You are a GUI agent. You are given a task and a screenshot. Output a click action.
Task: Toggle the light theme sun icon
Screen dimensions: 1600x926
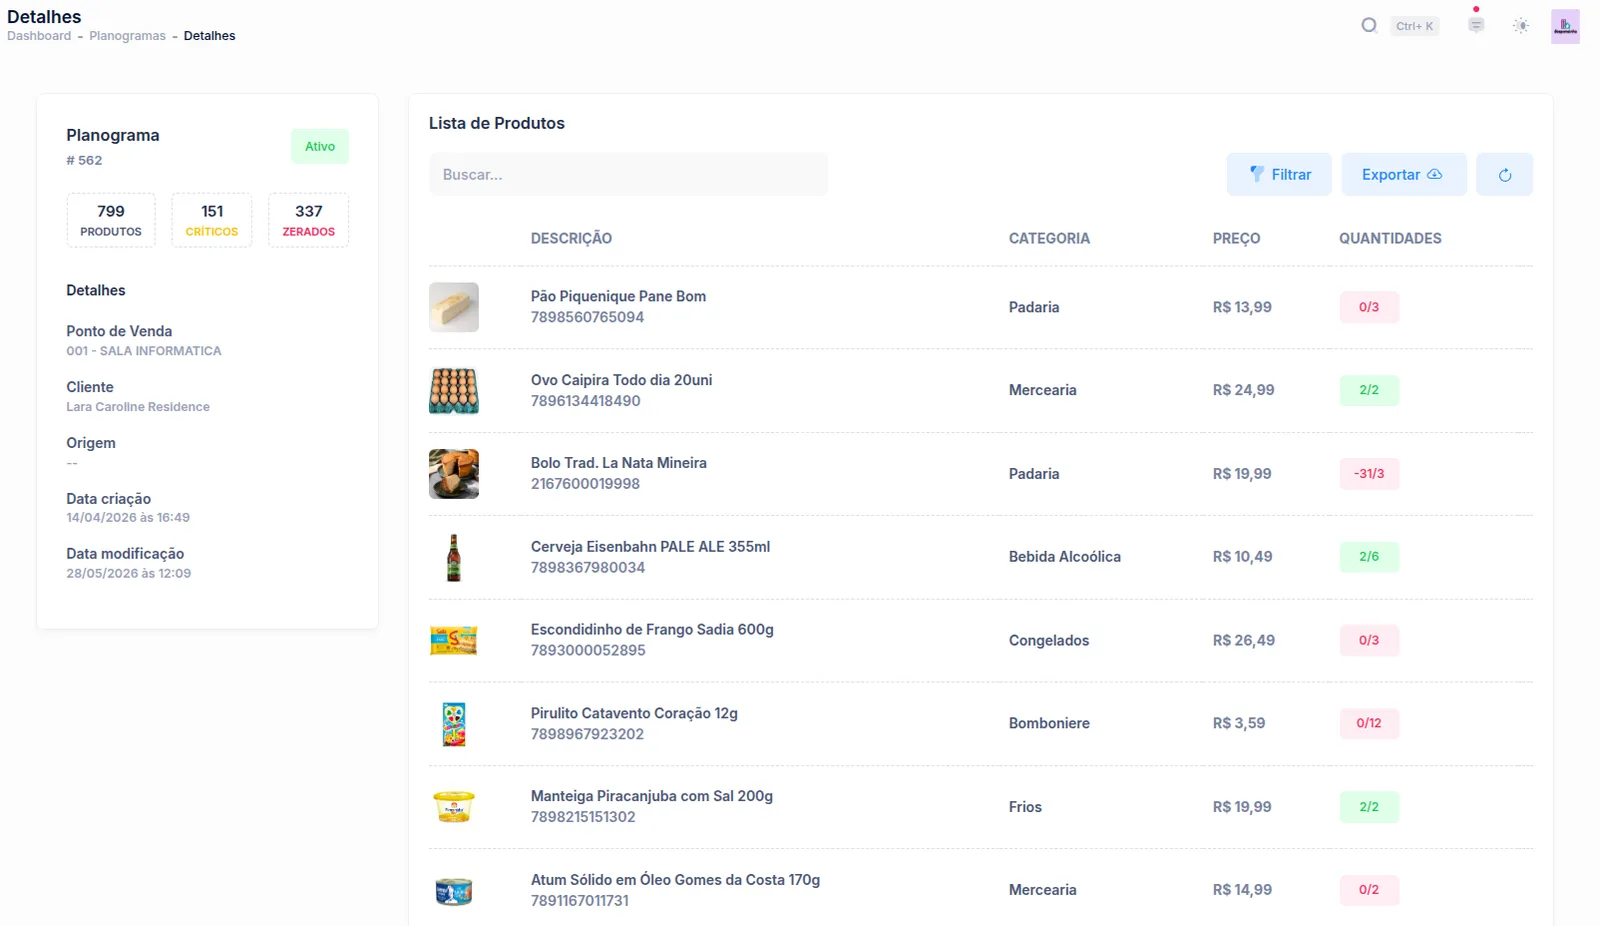[x=1521, y=26]
